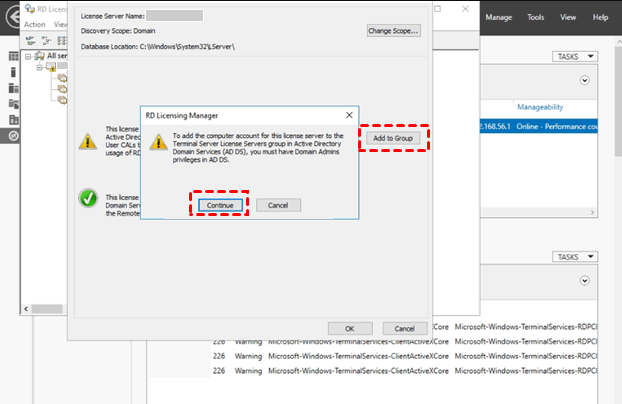Click the green check mark status icon
This screenshot has width=622, height=404.
[88, 198]
